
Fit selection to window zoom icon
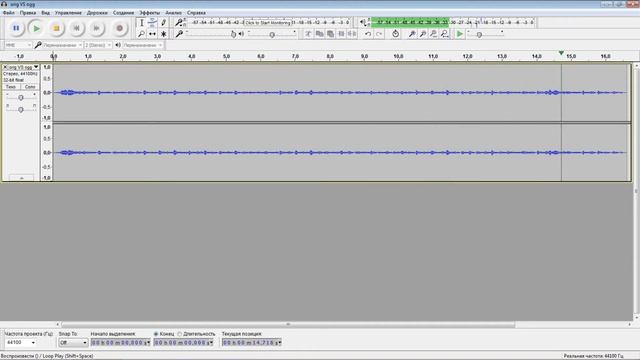[x=433, y=34]
